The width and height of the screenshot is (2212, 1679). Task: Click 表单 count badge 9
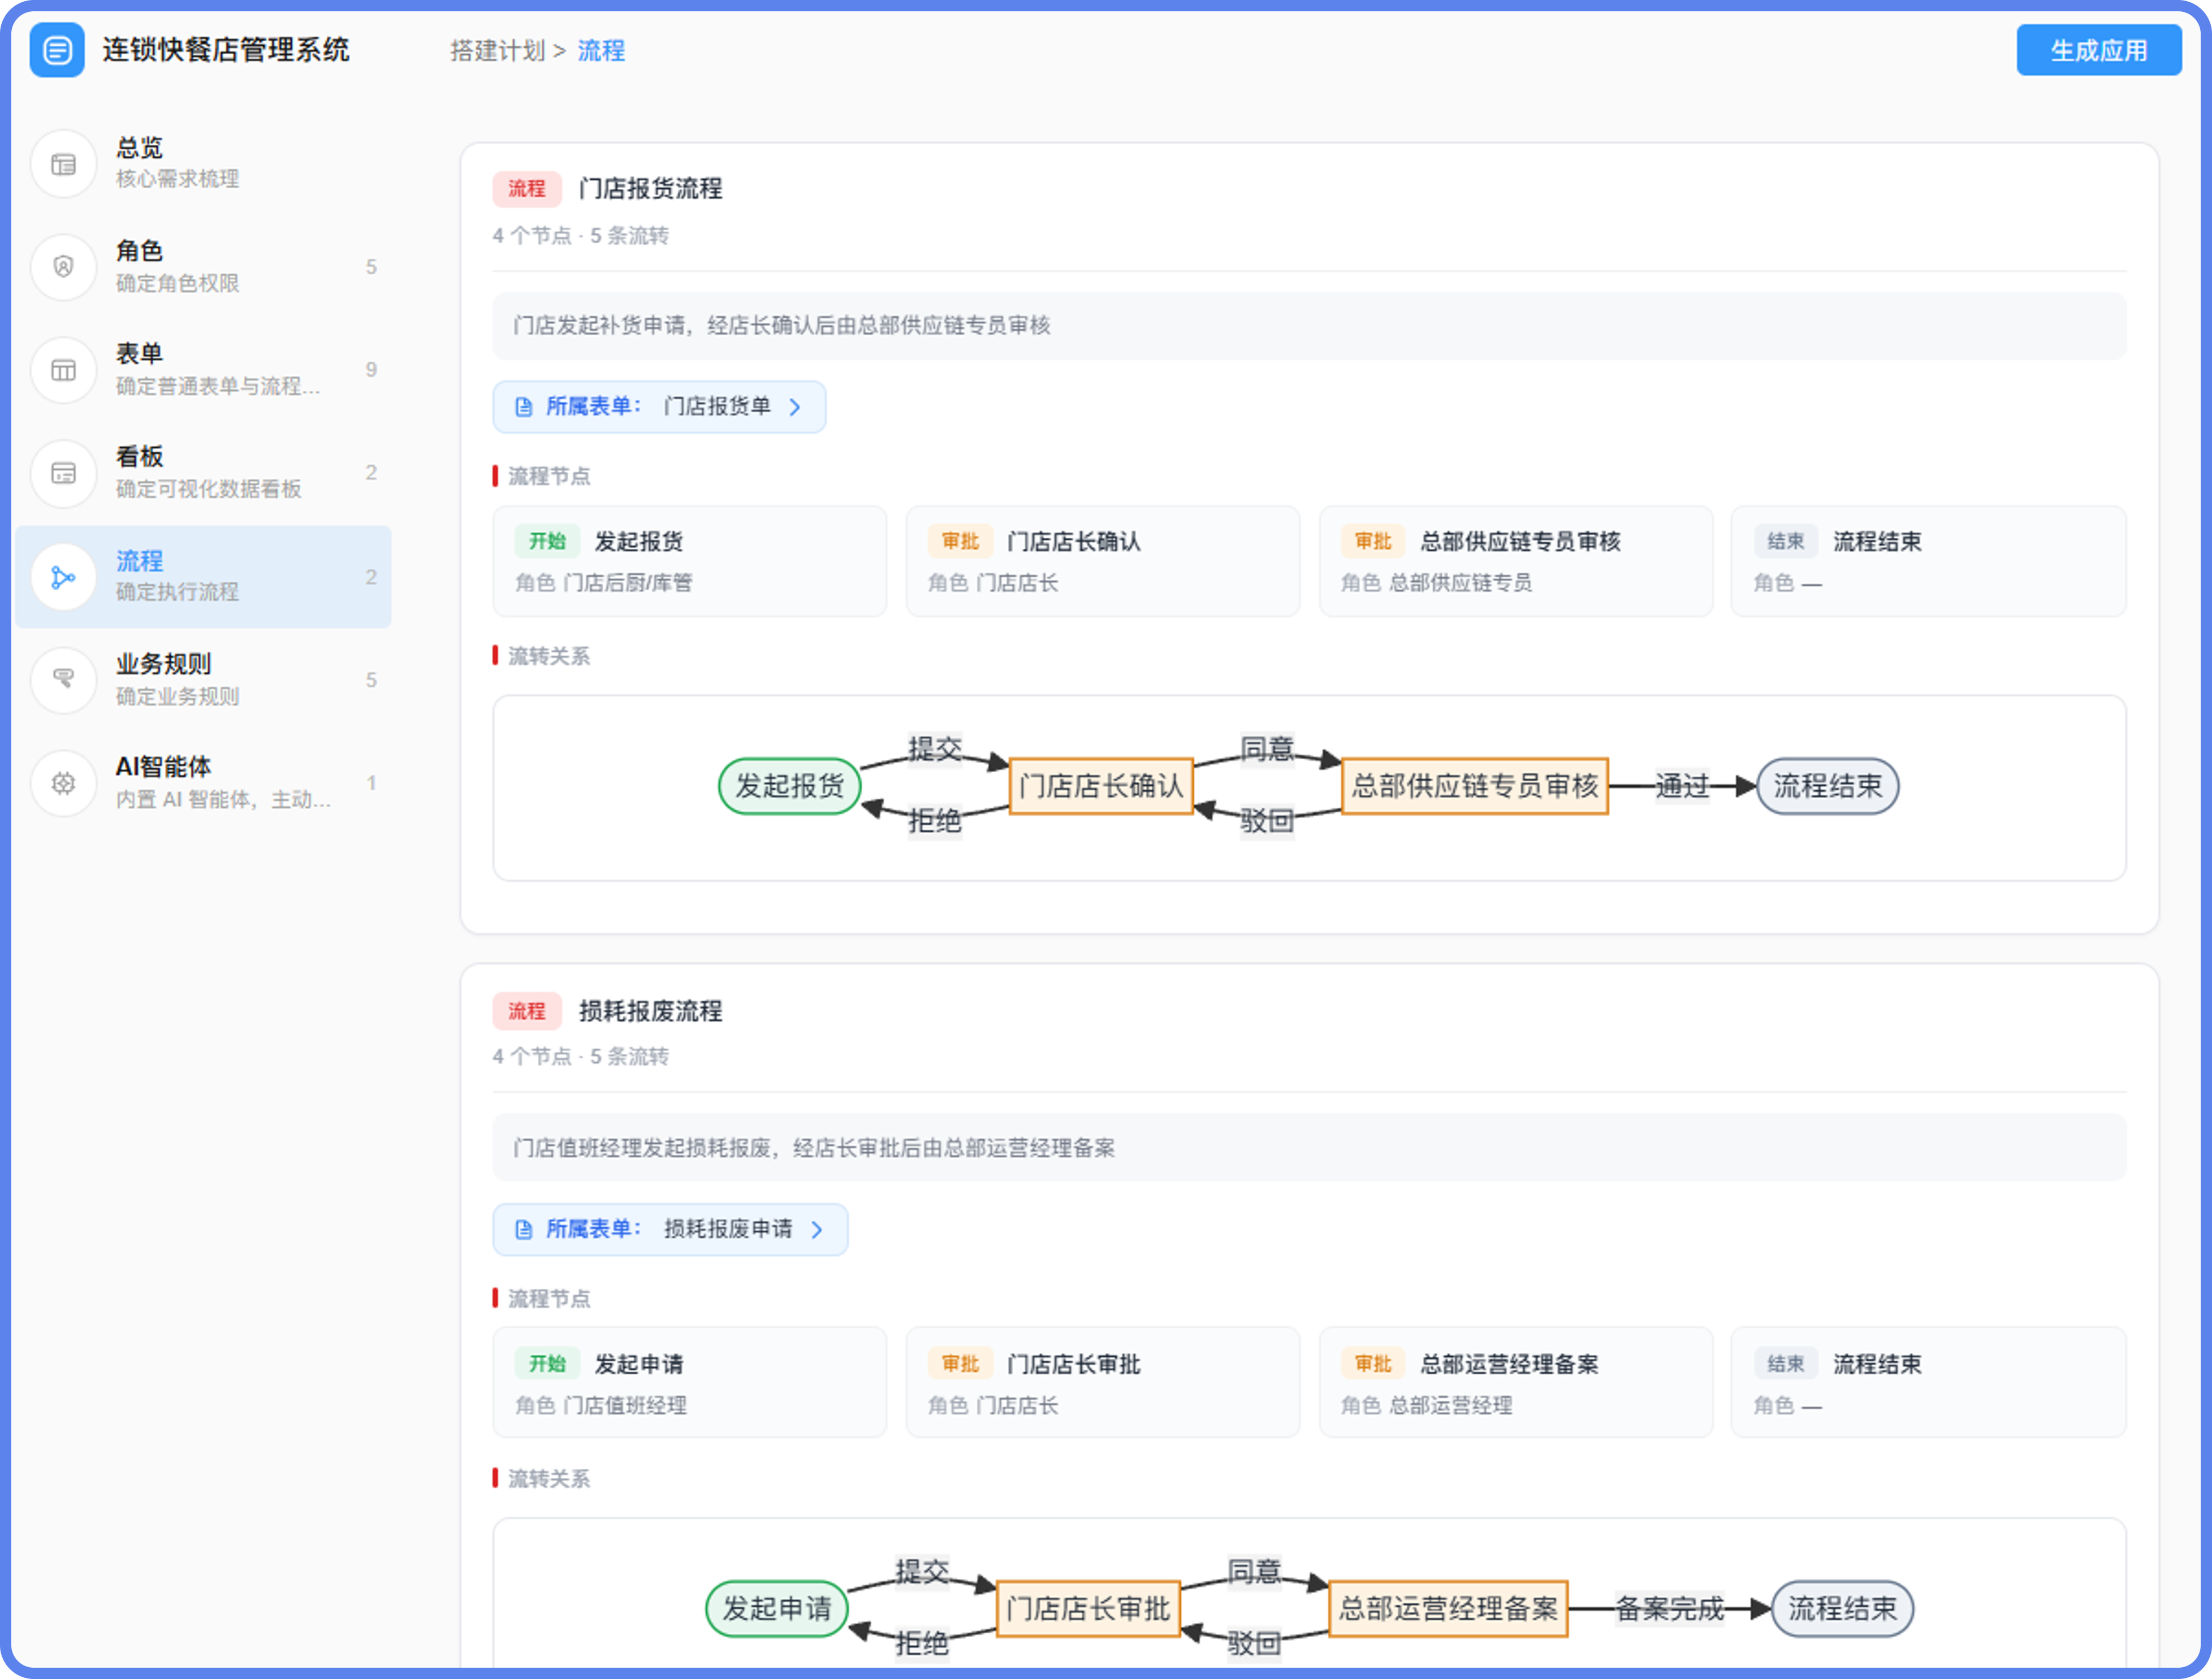point(371,370)
